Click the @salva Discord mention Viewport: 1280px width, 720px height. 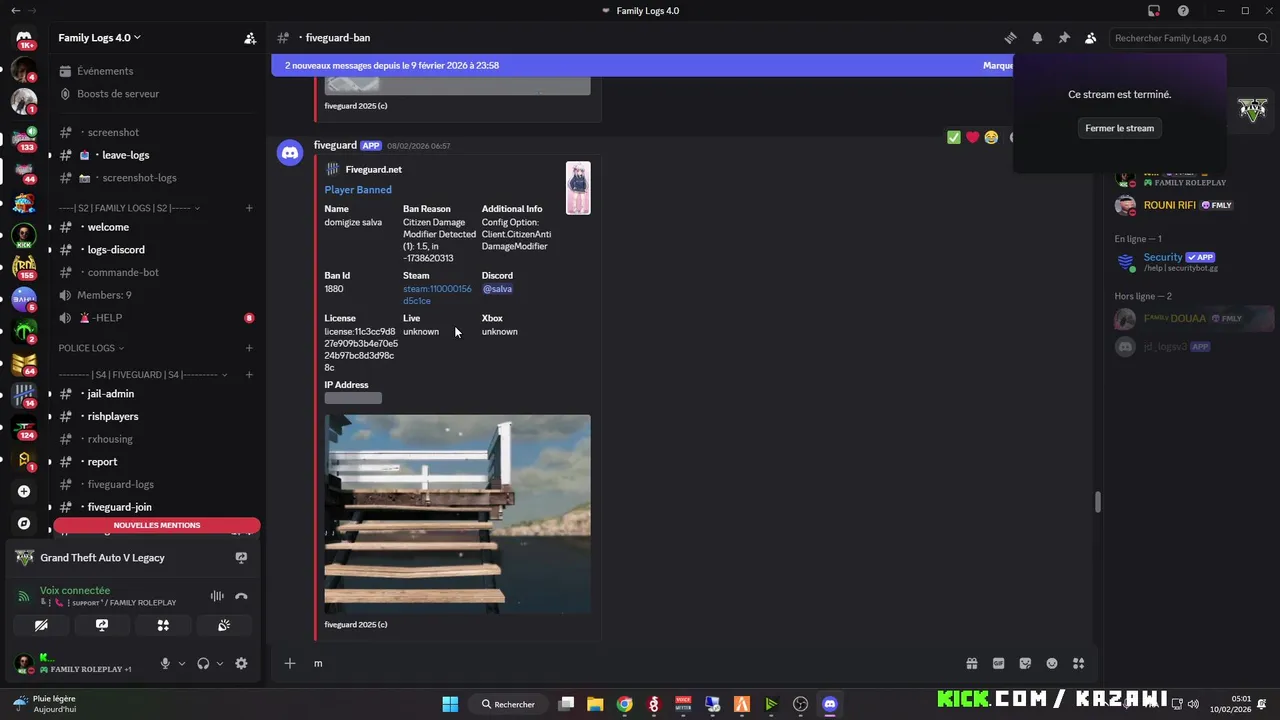click(x=497, y=289)
